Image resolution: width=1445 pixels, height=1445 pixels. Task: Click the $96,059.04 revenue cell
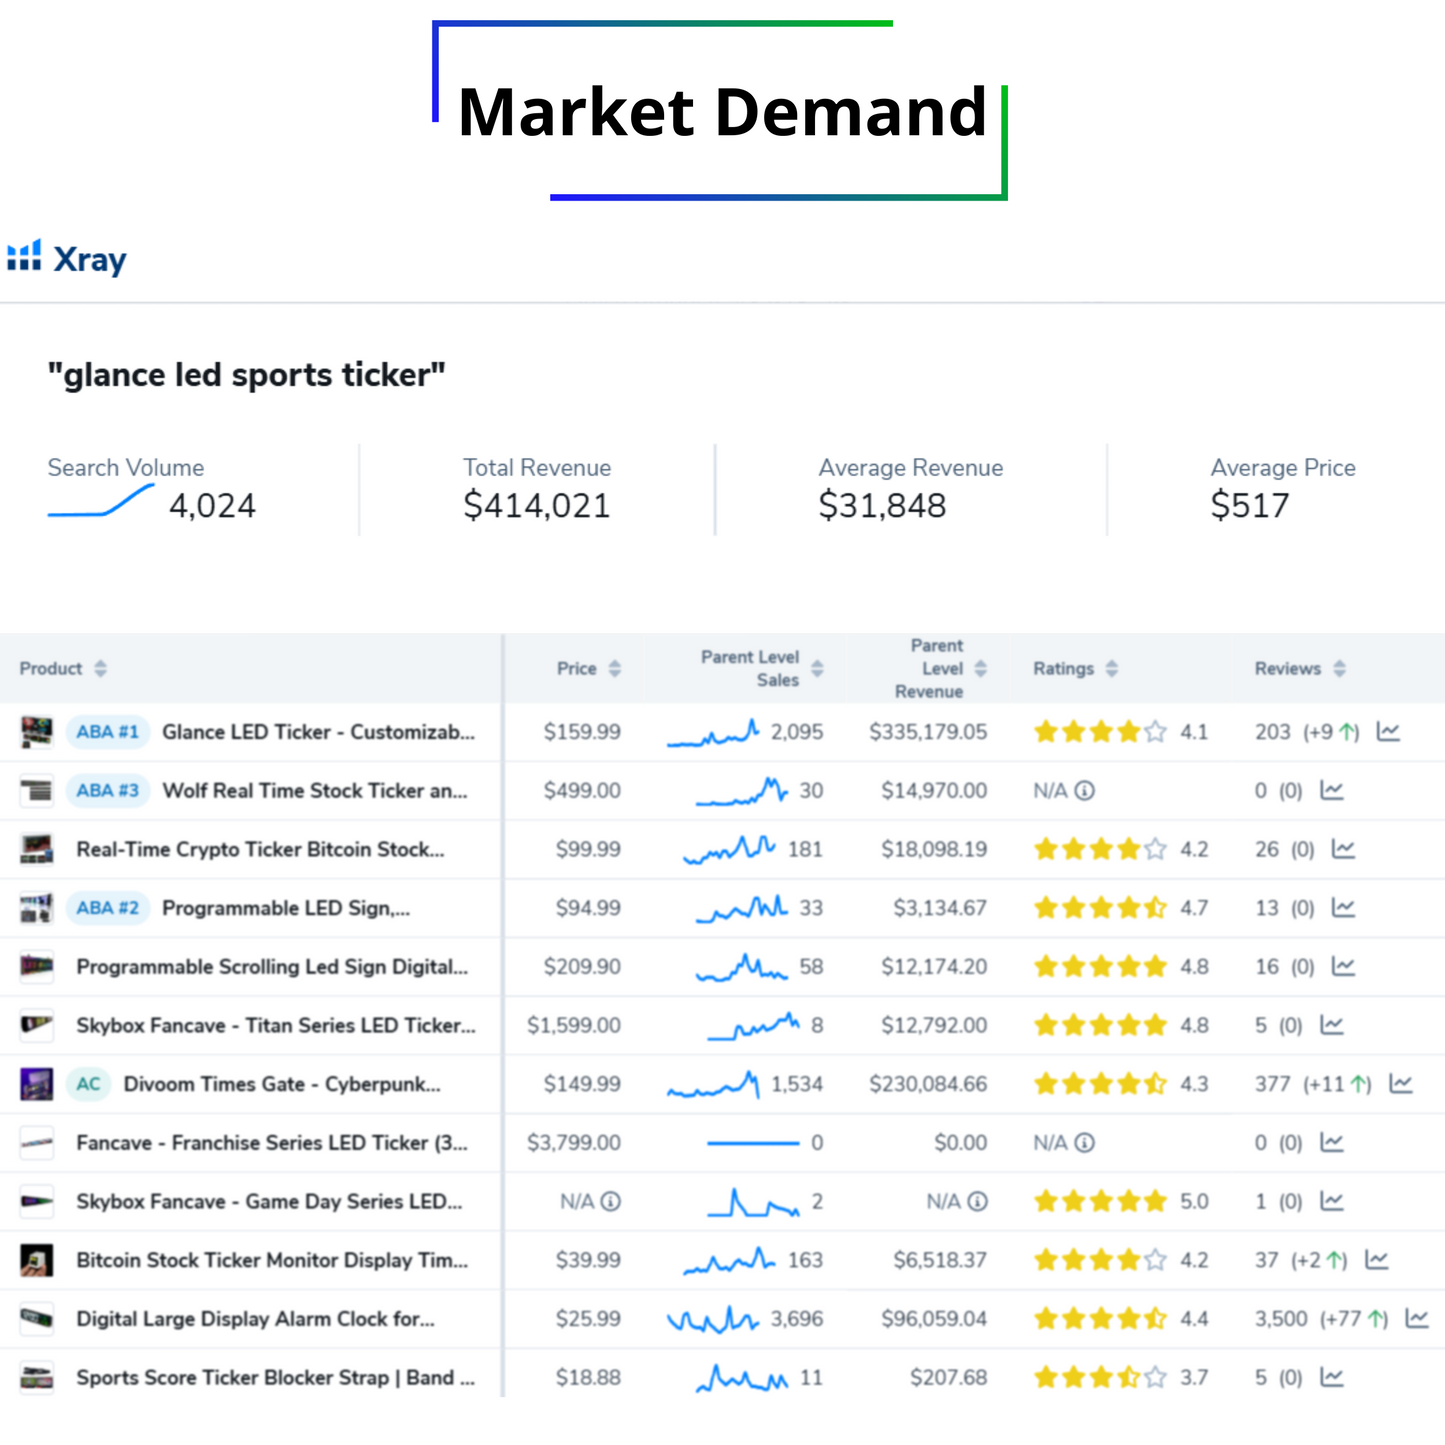click(x=934, y=1319)
